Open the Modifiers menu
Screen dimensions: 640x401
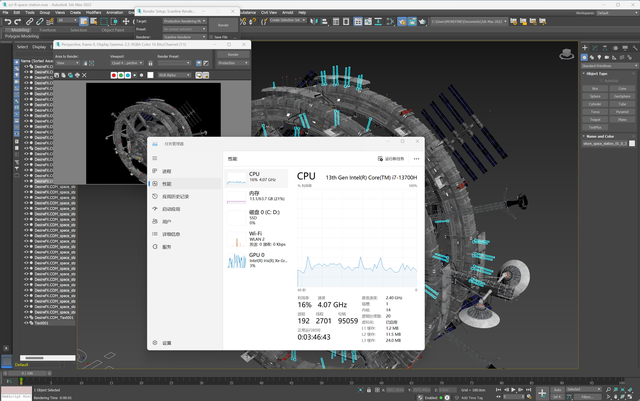93,13
